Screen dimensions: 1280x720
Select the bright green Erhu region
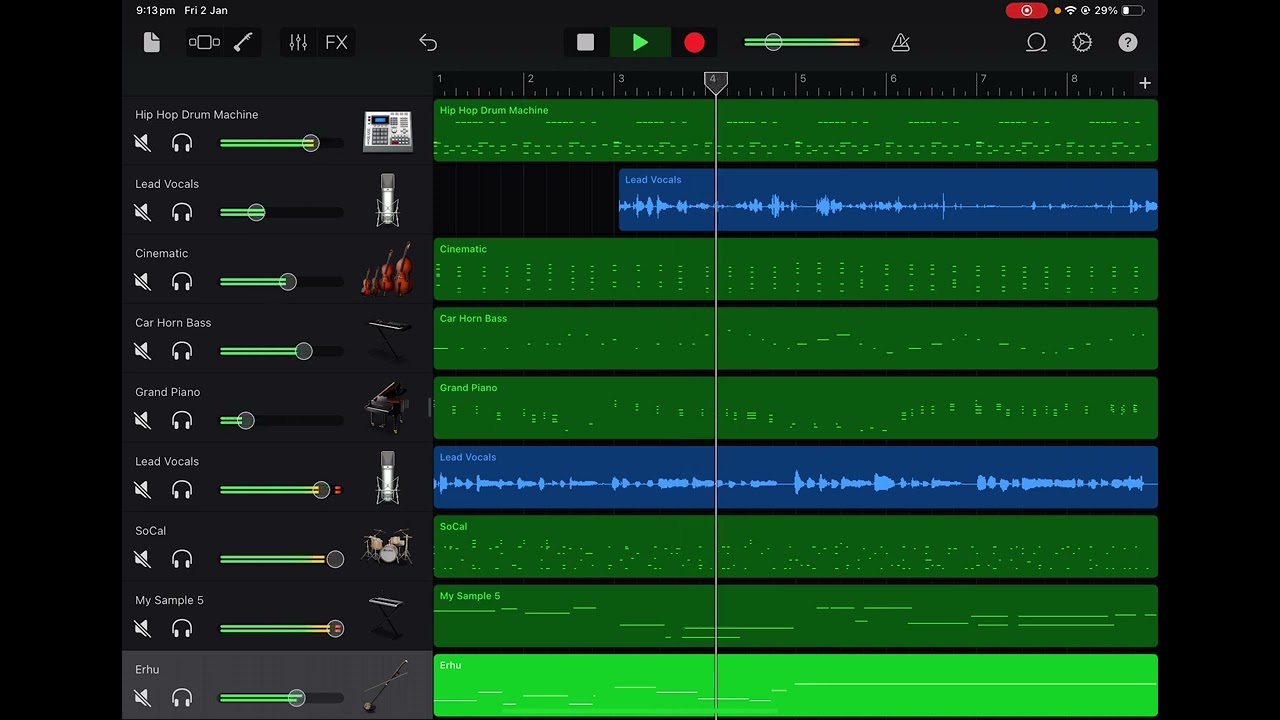point(796,686)
